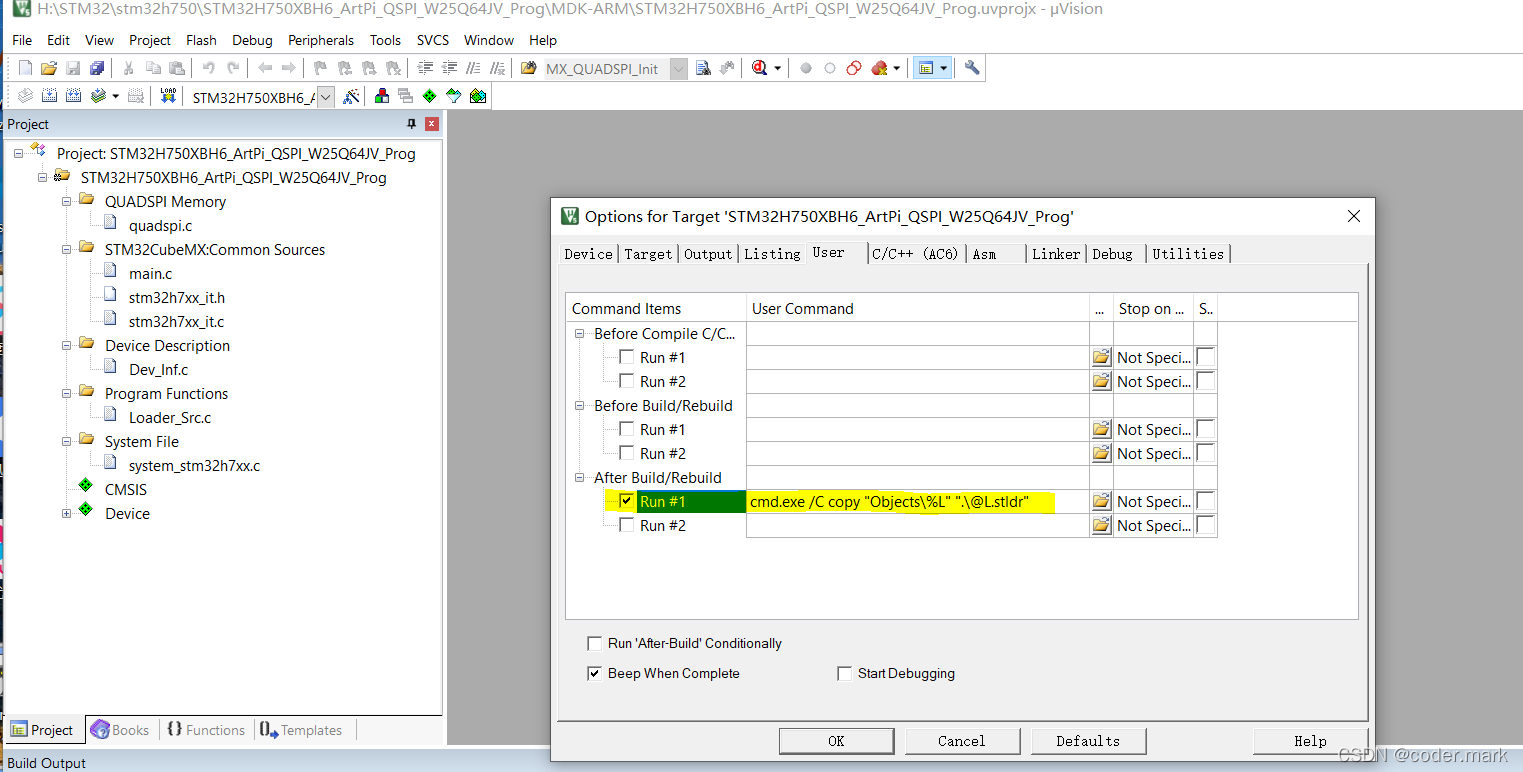Image resolution: width=1523 pixels, height=772 pixels.
Task: Collapse Before Compile C/C++ group
Action: tap(579, 333)
